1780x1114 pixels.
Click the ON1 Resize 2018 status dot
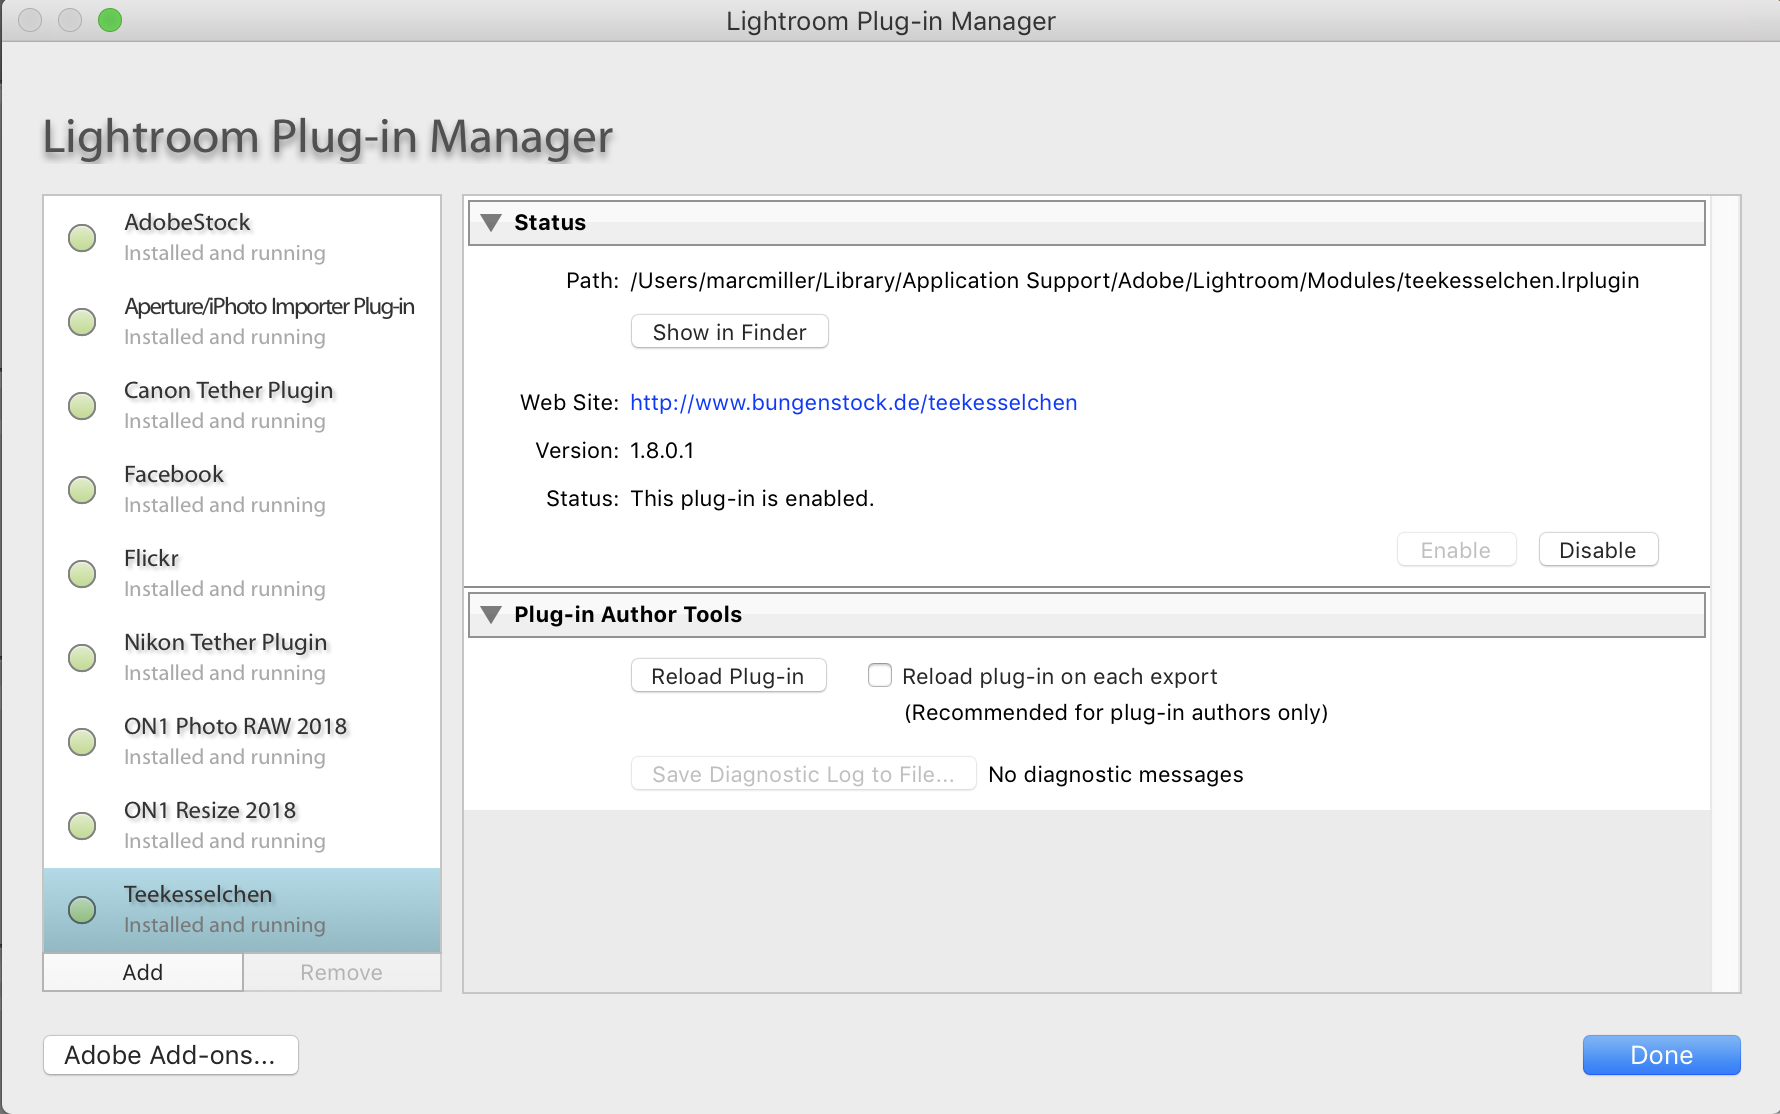(x=82, y=826)
